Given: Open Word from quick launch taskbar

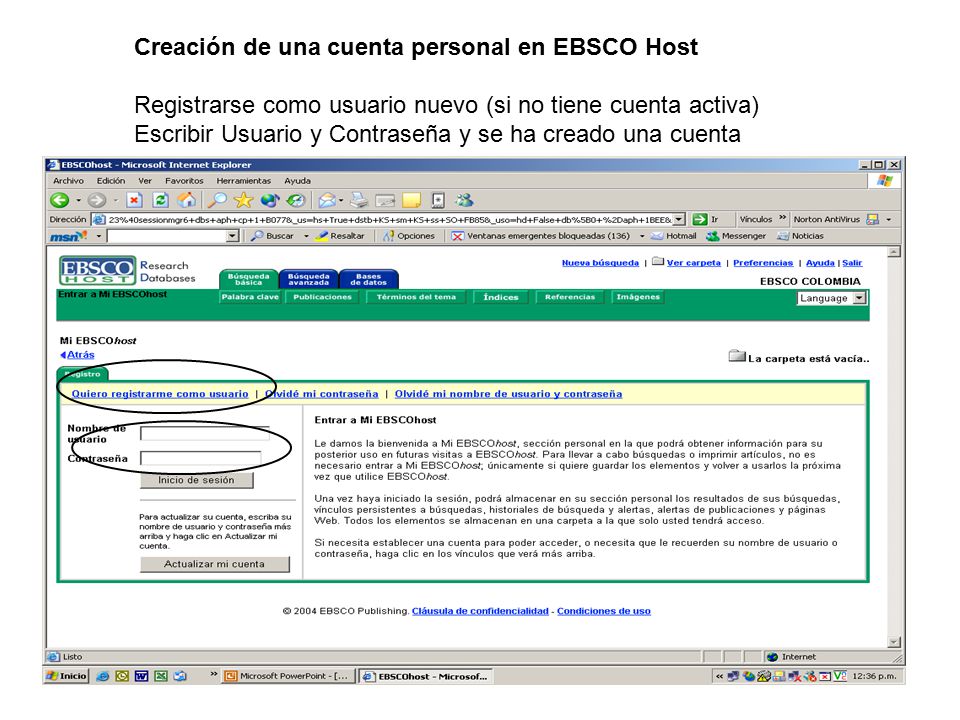Looking at the screenshot, I should (141, 676).
